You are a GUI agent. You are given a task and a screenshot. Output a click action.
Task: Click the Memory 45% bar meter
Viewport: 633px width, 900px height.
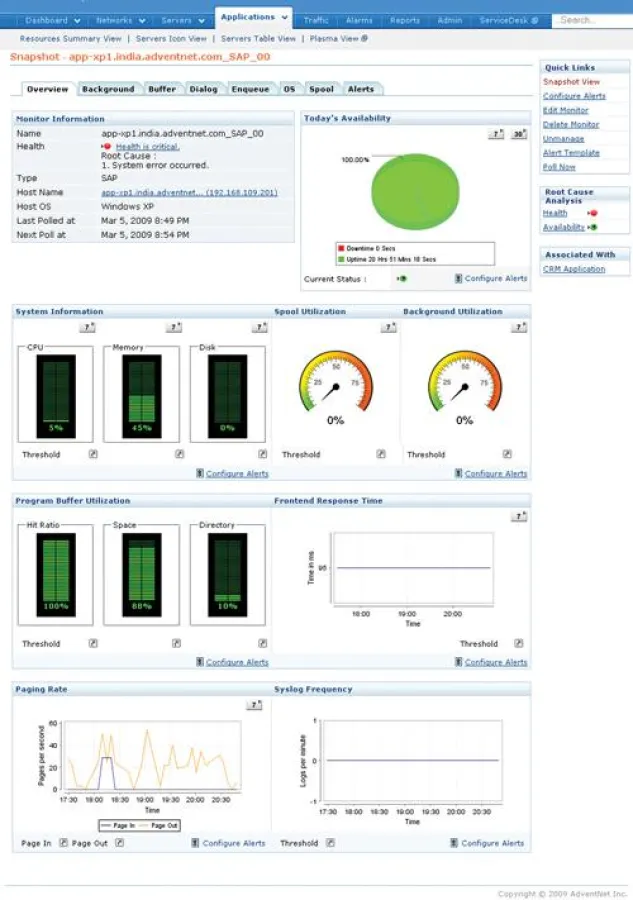tap(141, 396)
